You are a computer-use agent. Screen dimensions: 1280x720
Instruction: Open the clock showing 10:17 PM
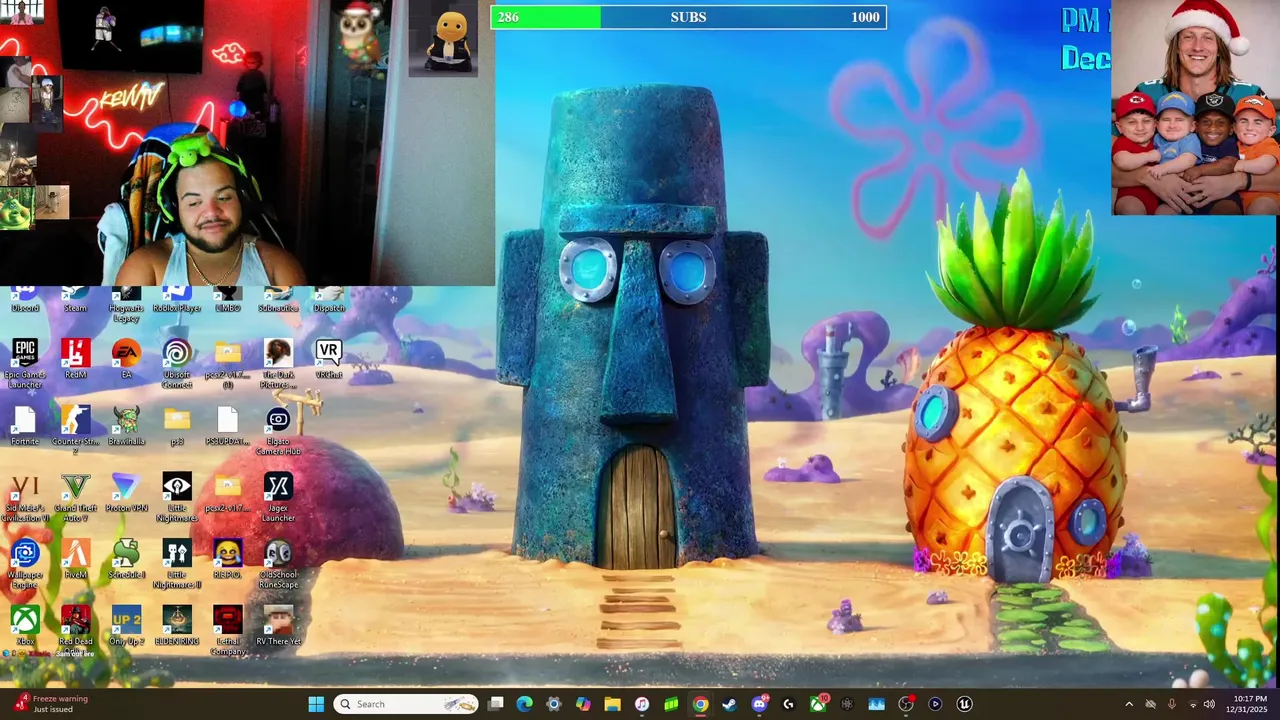coord(1250,704)
